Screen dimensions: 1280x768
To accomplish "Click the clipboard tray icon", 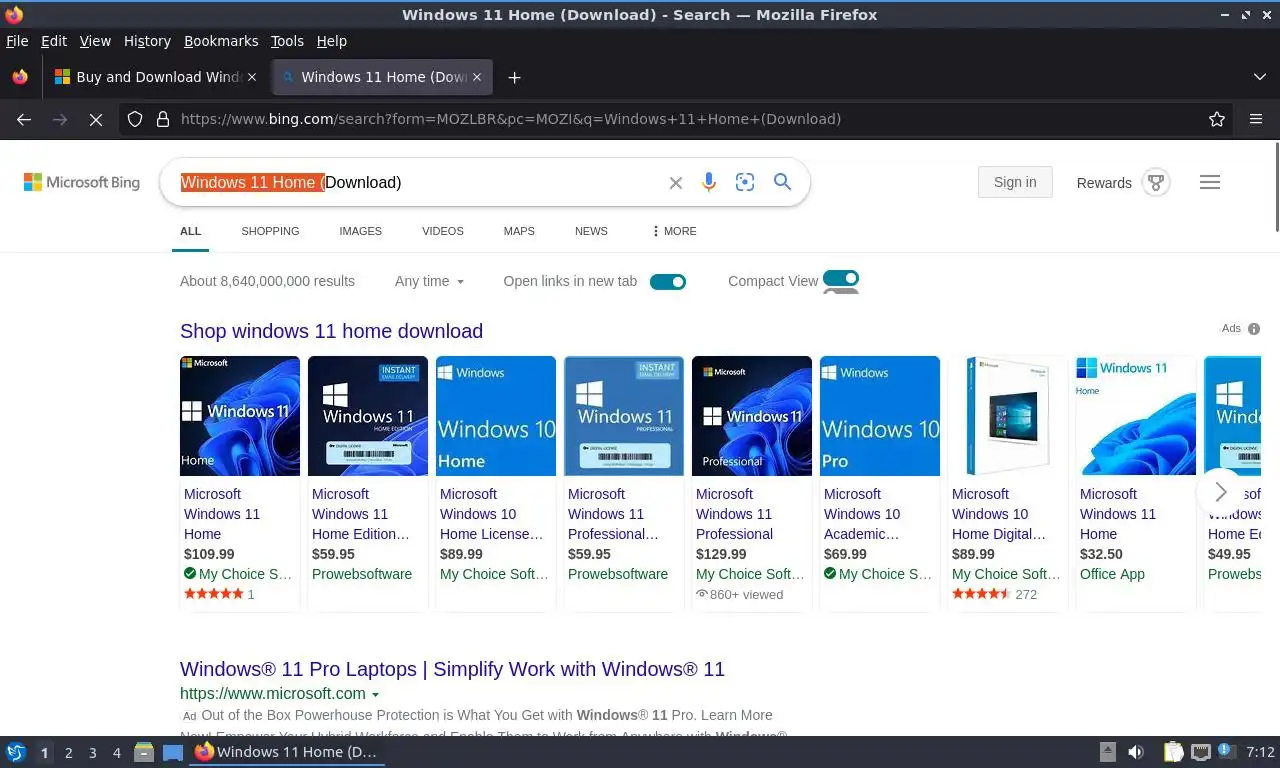I will tap(1174, 752).
